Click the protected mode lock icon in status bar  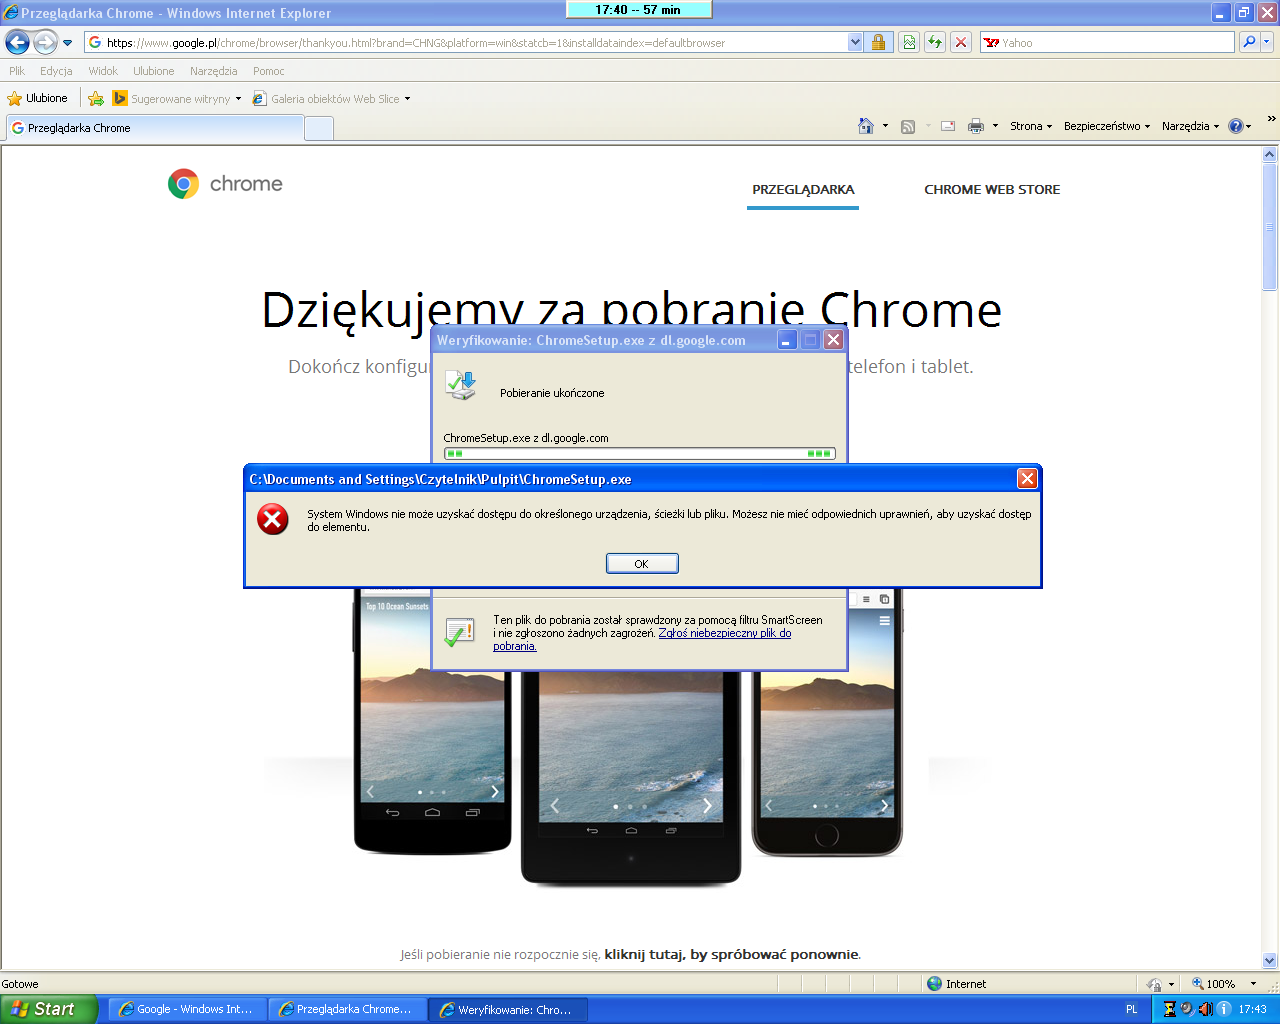click(1154, 984)
